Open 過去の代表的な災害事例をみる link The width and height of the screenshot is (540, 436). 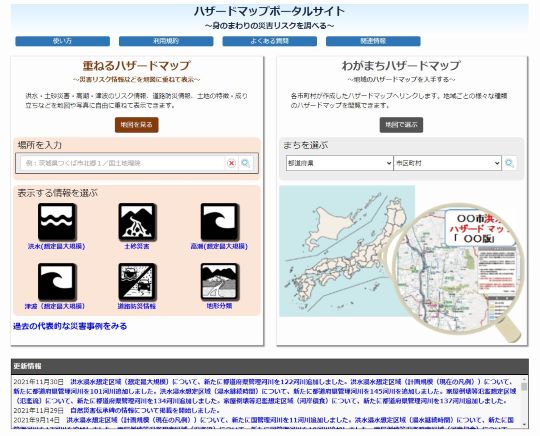70,326
